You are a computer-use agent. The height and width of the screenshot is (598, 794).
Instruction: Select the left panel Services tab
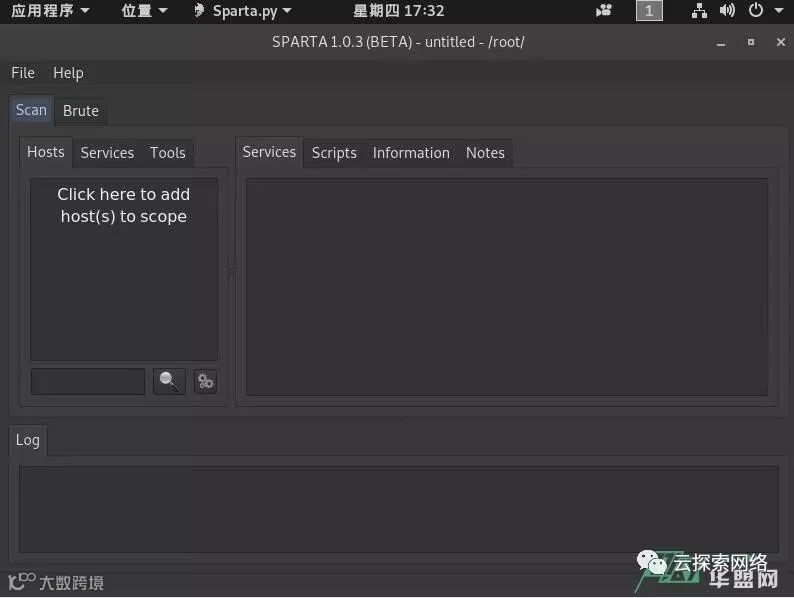(107, 153)
